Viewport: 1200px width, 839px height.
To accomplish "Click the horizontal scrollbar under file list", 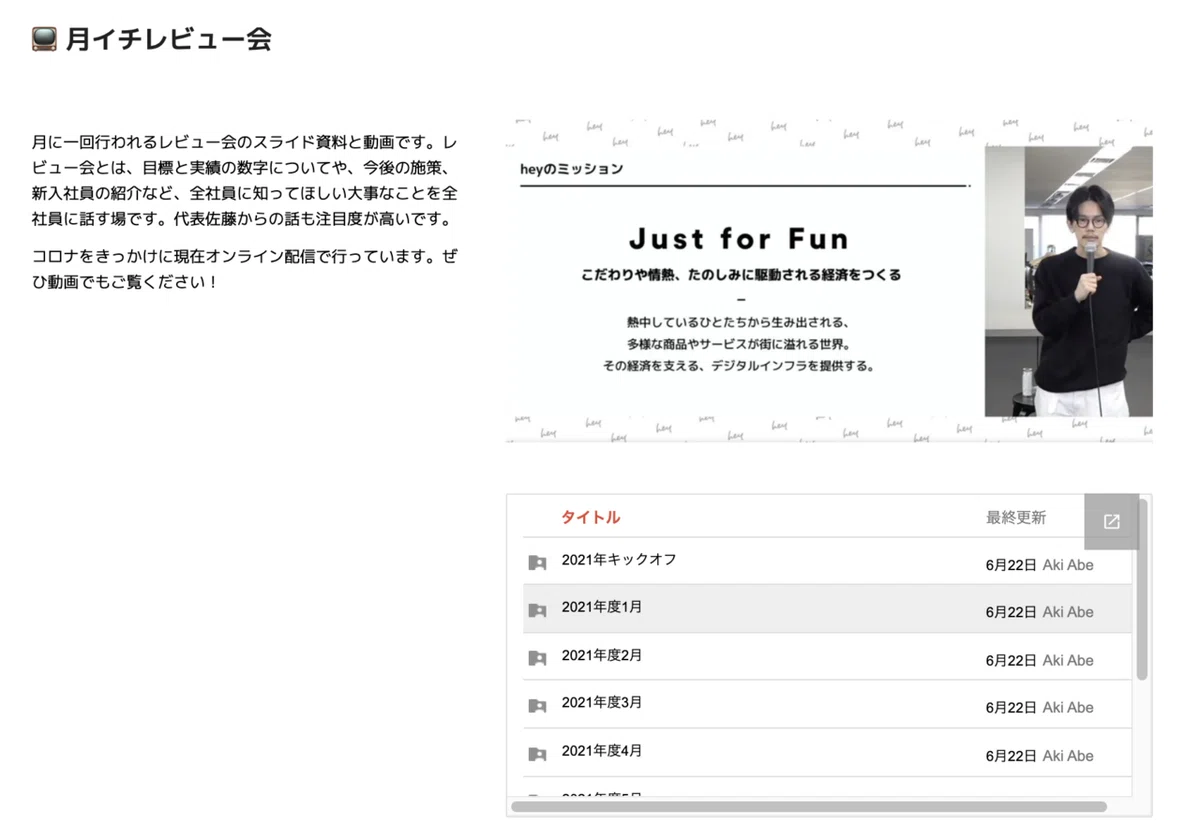I will (809, 806).
